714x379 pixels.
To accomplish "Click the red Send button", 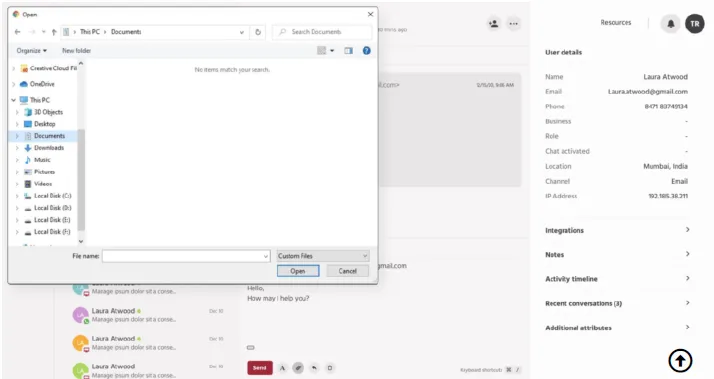I will [x=260, y=368].
